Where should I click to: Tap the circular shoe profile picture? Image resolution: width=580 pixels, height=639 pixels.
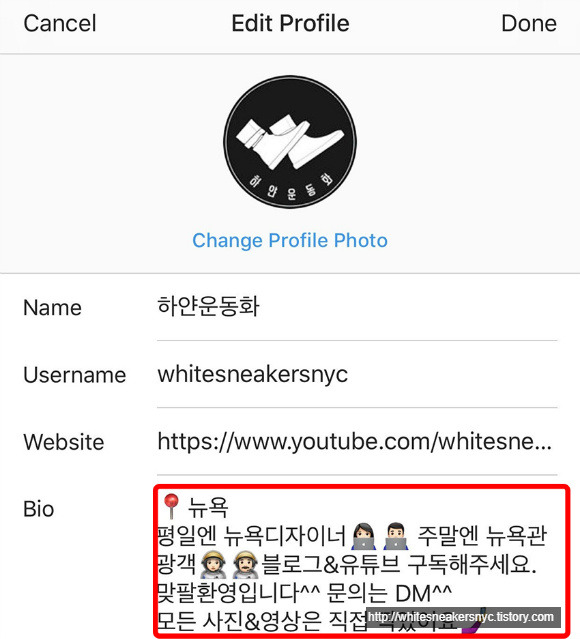pos(290,141)
